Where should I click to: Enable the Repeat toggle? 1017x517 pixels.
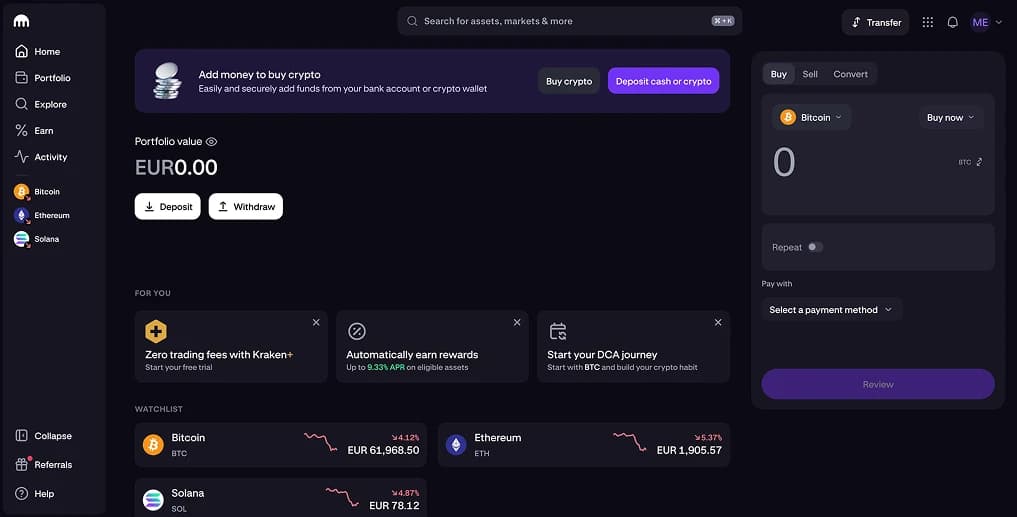(x=815, y=247)
